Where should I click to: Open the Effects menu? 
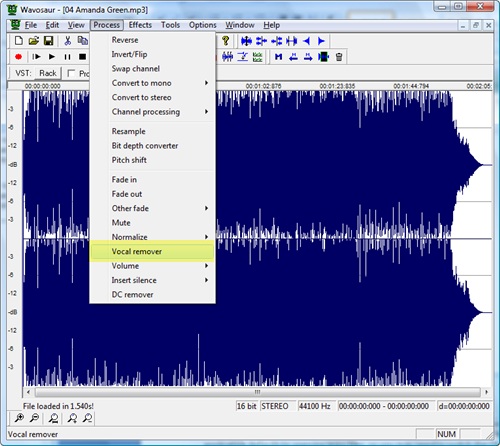(x=140, y=25)
